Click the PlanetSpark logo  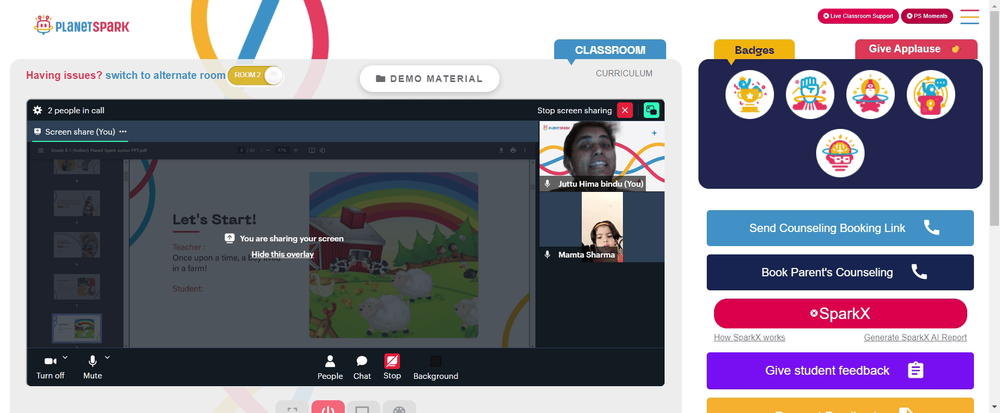tap(81, 25)
